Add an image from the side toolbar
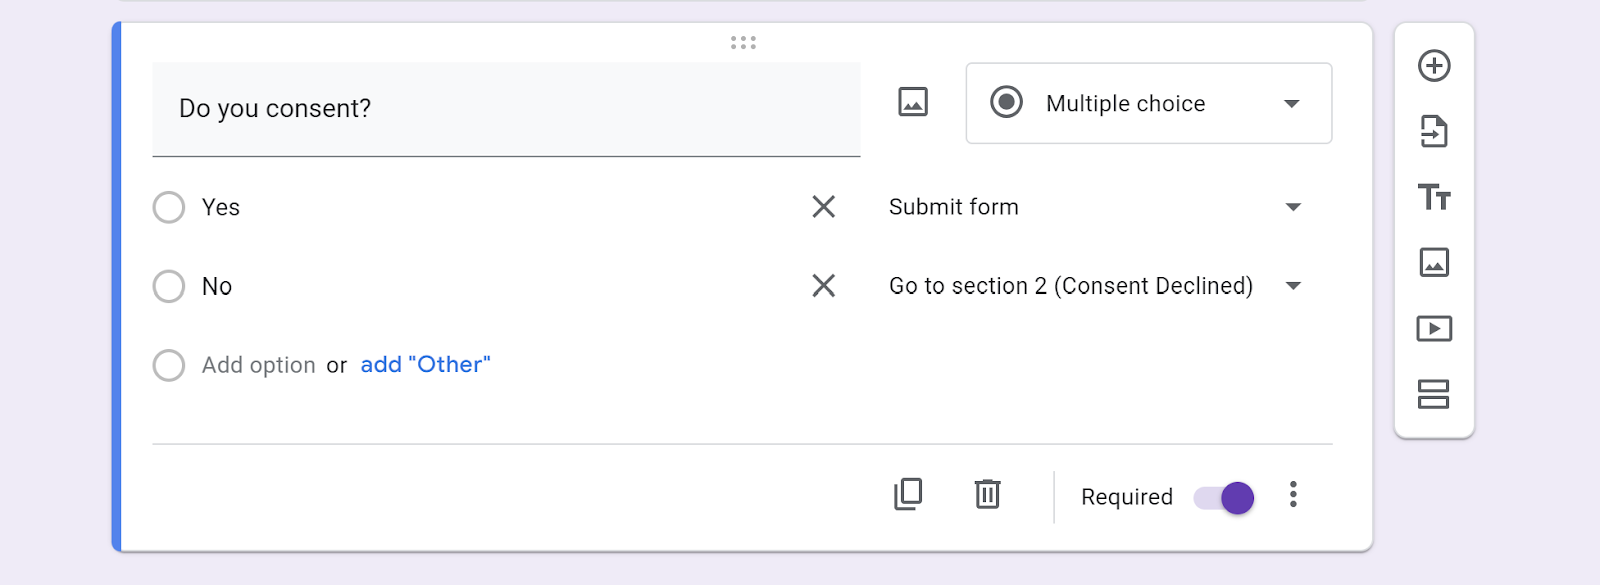 tap(1434, 263)
